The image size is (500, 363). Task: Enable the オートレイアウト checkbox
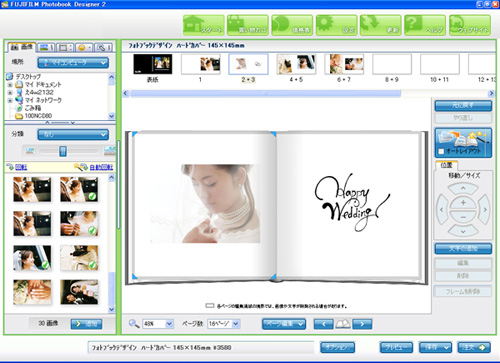(x=441, y=151)
